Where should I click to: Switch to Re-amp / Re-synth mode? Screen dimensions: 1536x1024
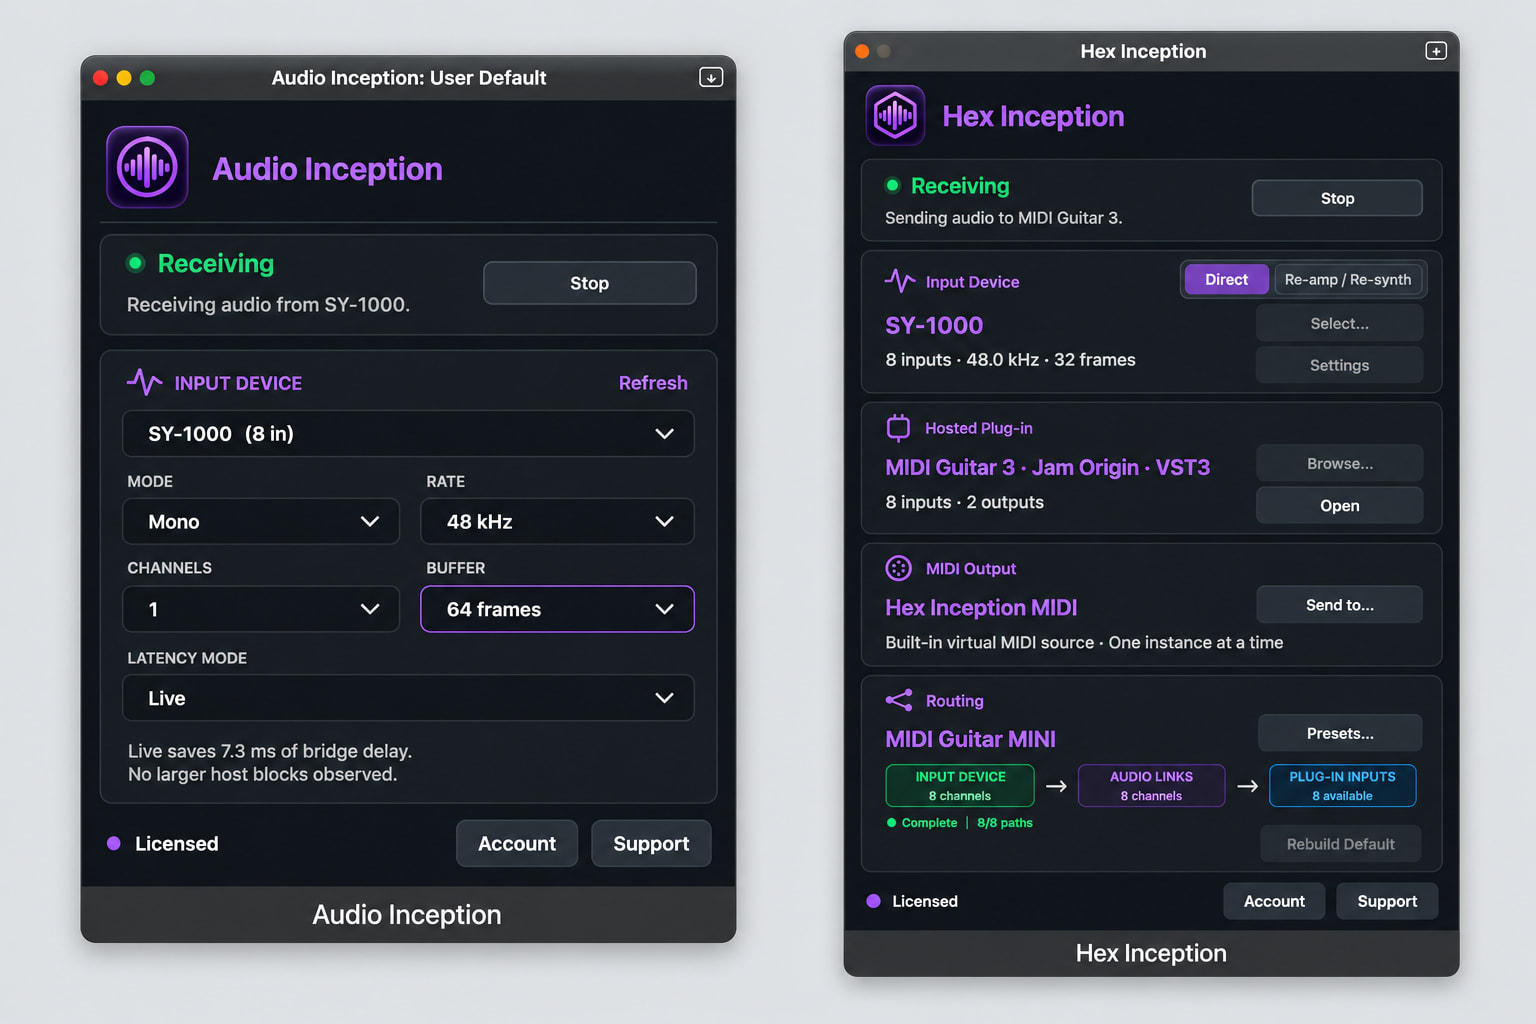tap(1348, 280)
